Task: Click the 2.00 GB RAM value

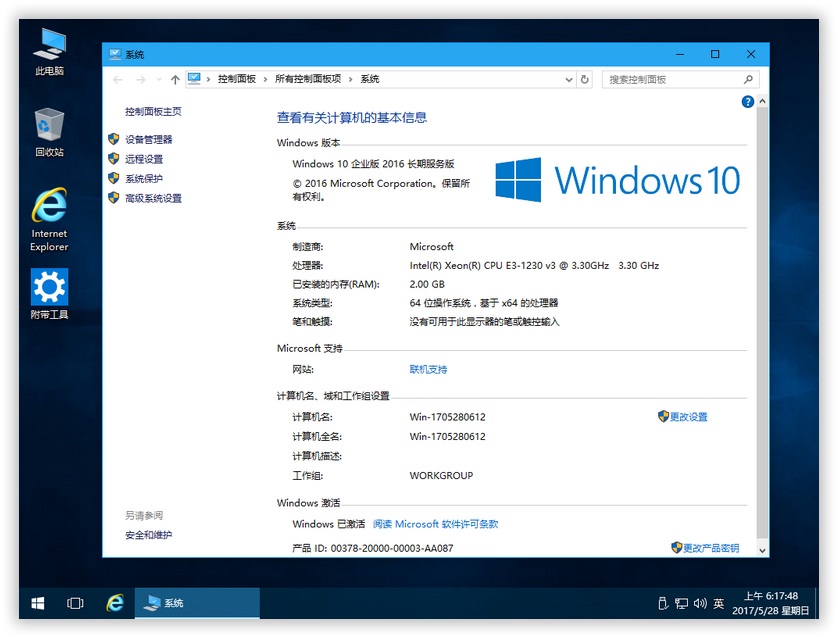Action: 427,284
